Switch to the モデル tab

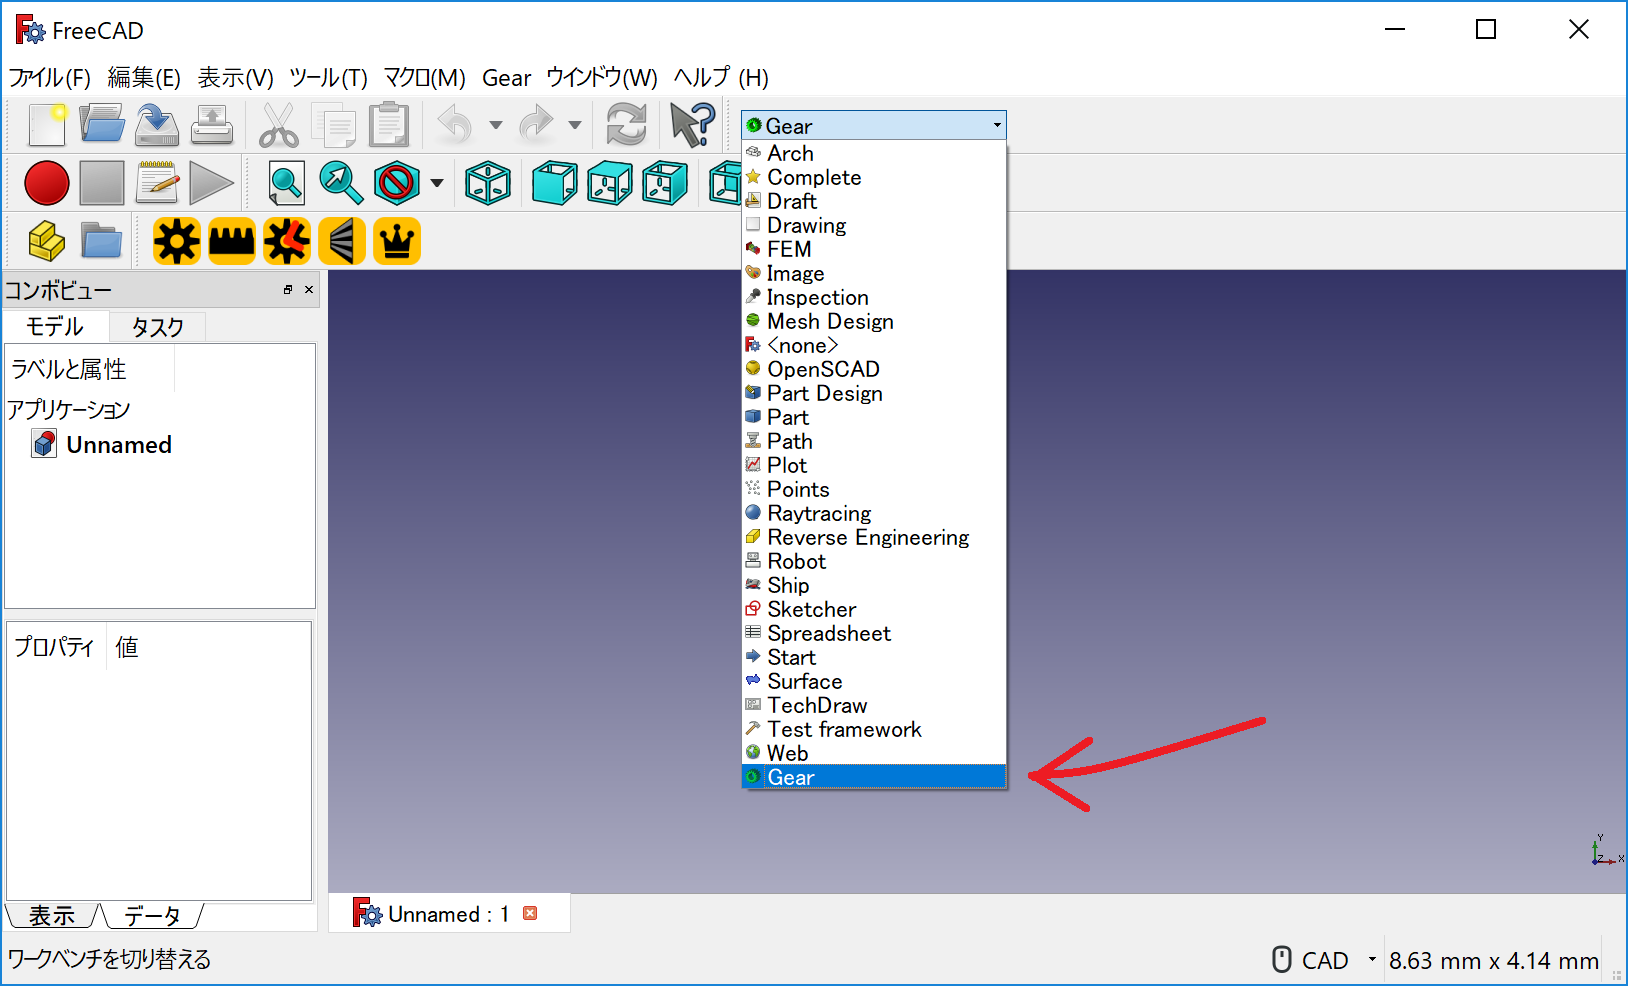pos(55,327)
